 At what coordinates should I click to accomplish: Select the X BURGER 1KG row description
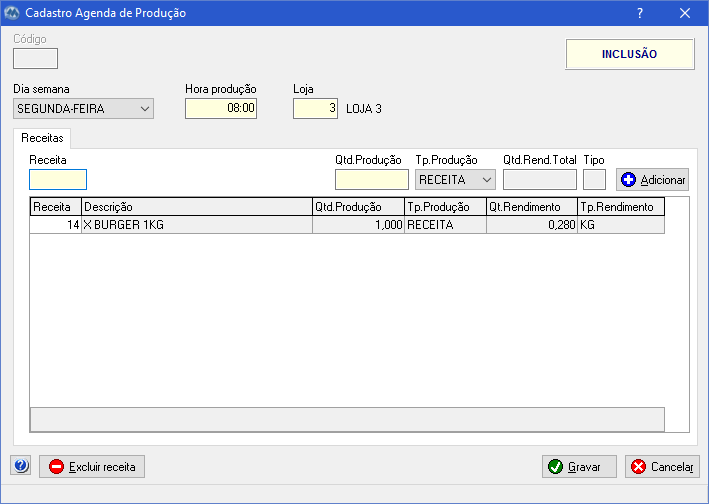point(197,225)
